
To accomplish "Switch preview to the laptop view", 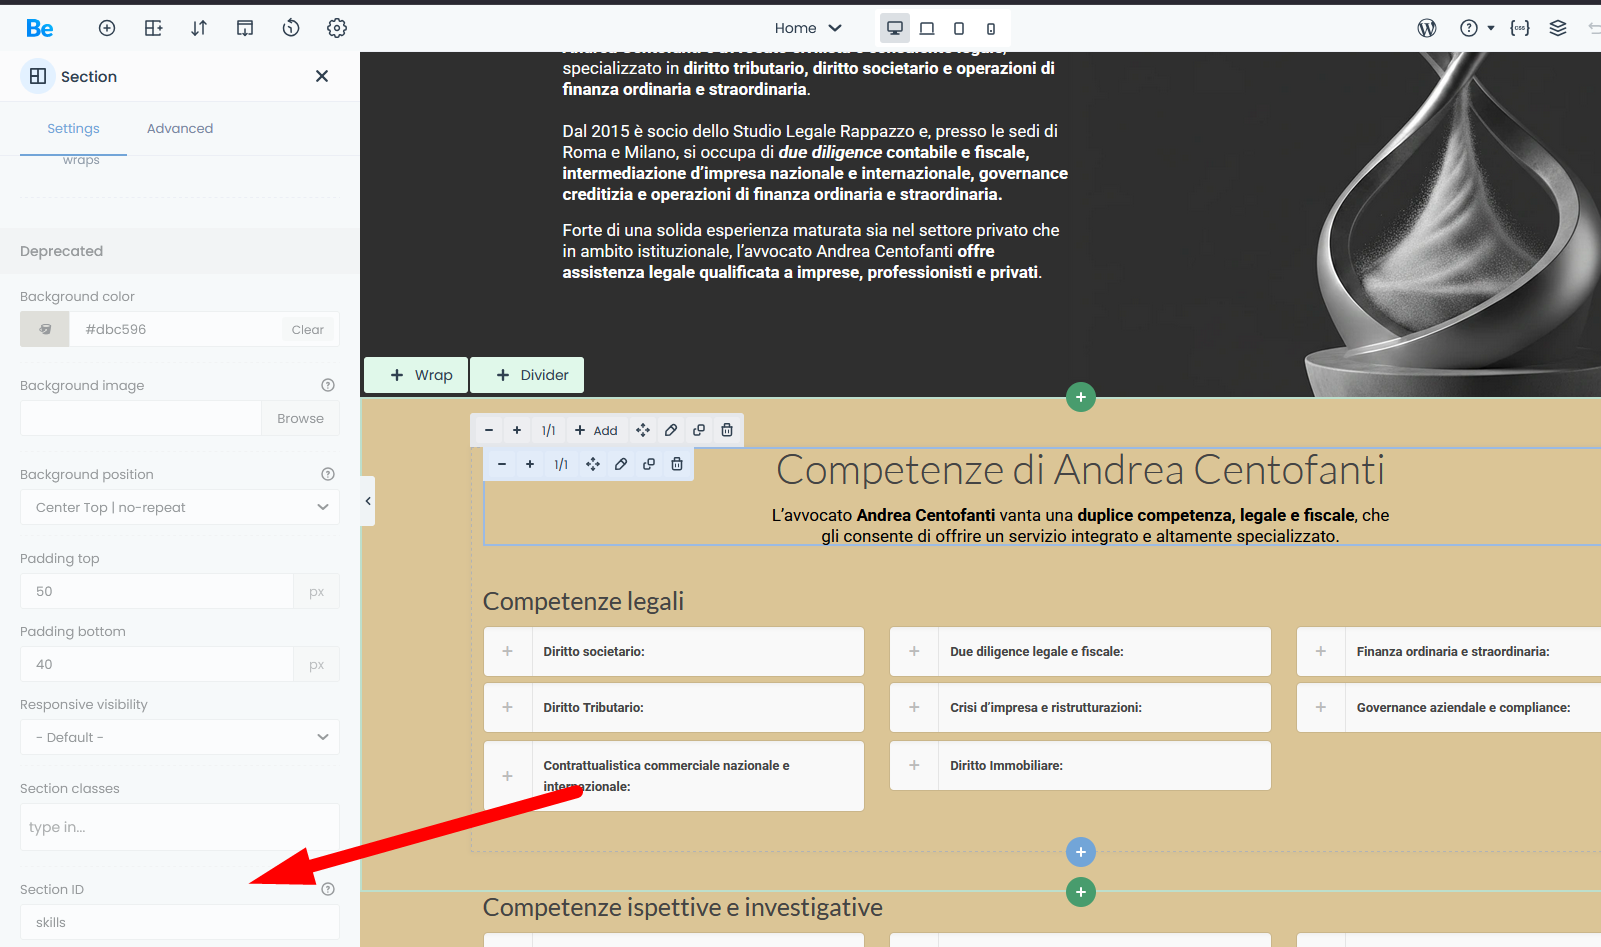I will [x=927, y=28].
